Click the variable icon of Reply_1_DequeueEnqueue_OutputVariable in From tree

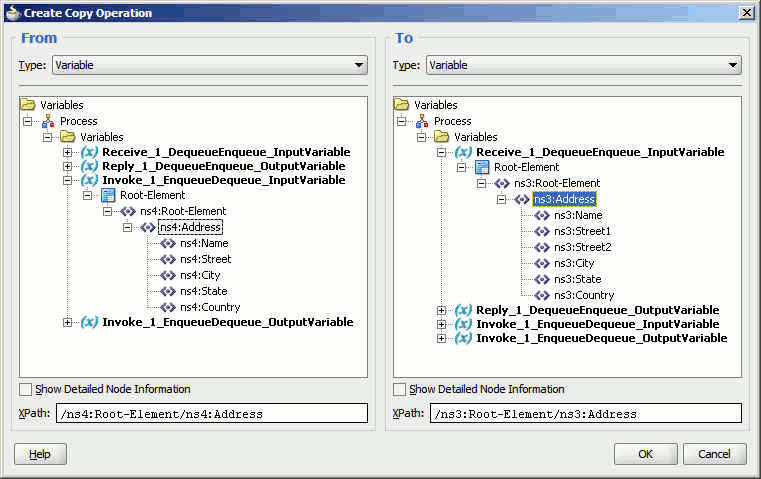click(x=89, y=166)
